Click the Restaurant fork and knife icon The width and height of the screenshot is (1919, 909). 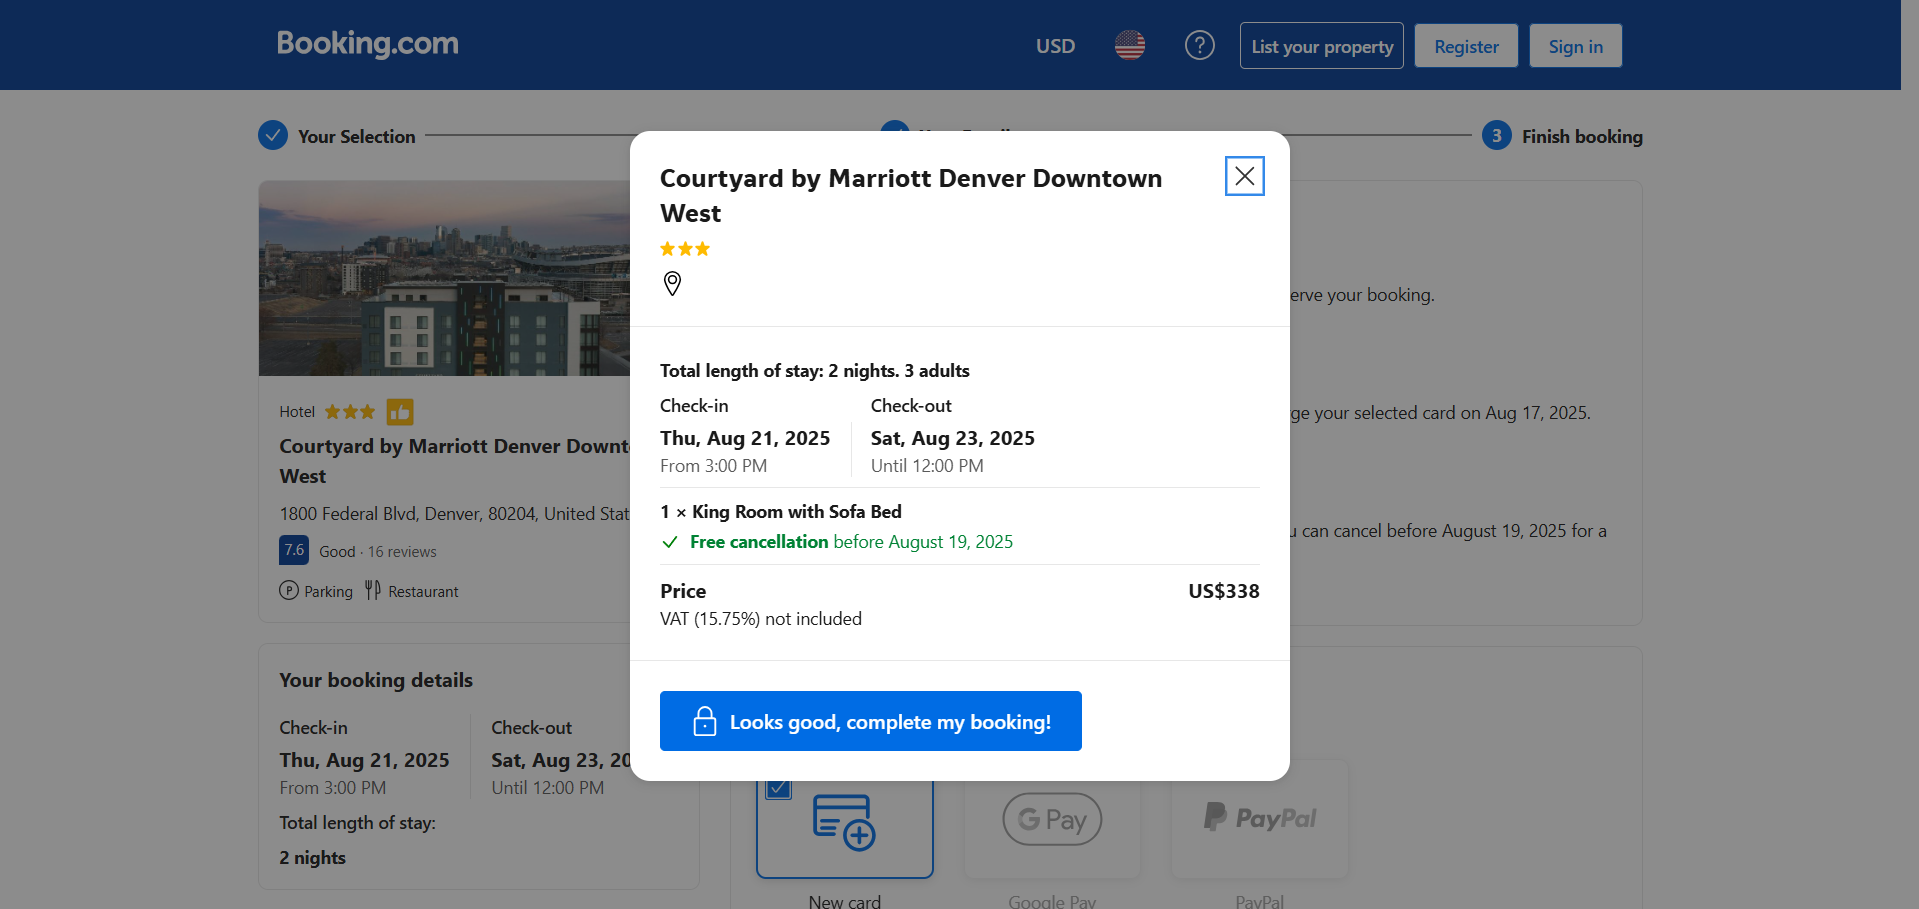tap(372, 590)
